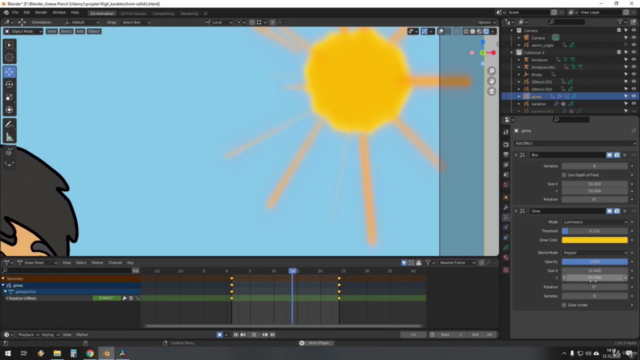Viewport: 640px width, 360px height.
Task: Remove the Glow effect with its X button
Action: pyautogui.click(x=624, y=211)
